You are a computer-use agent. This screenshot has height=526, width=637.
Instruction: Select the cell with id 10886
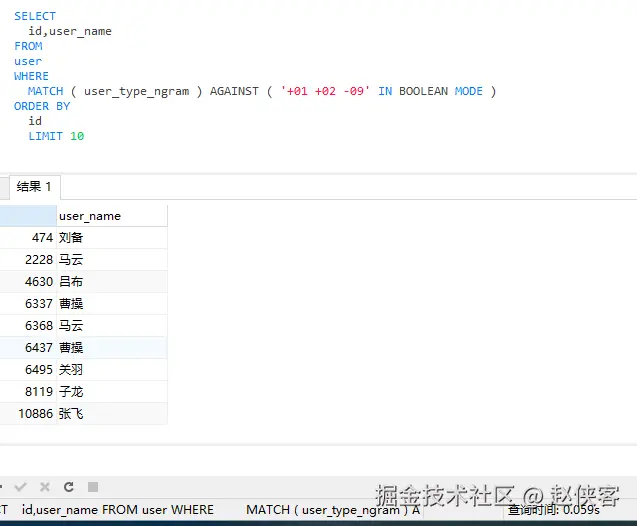(28, 413)
